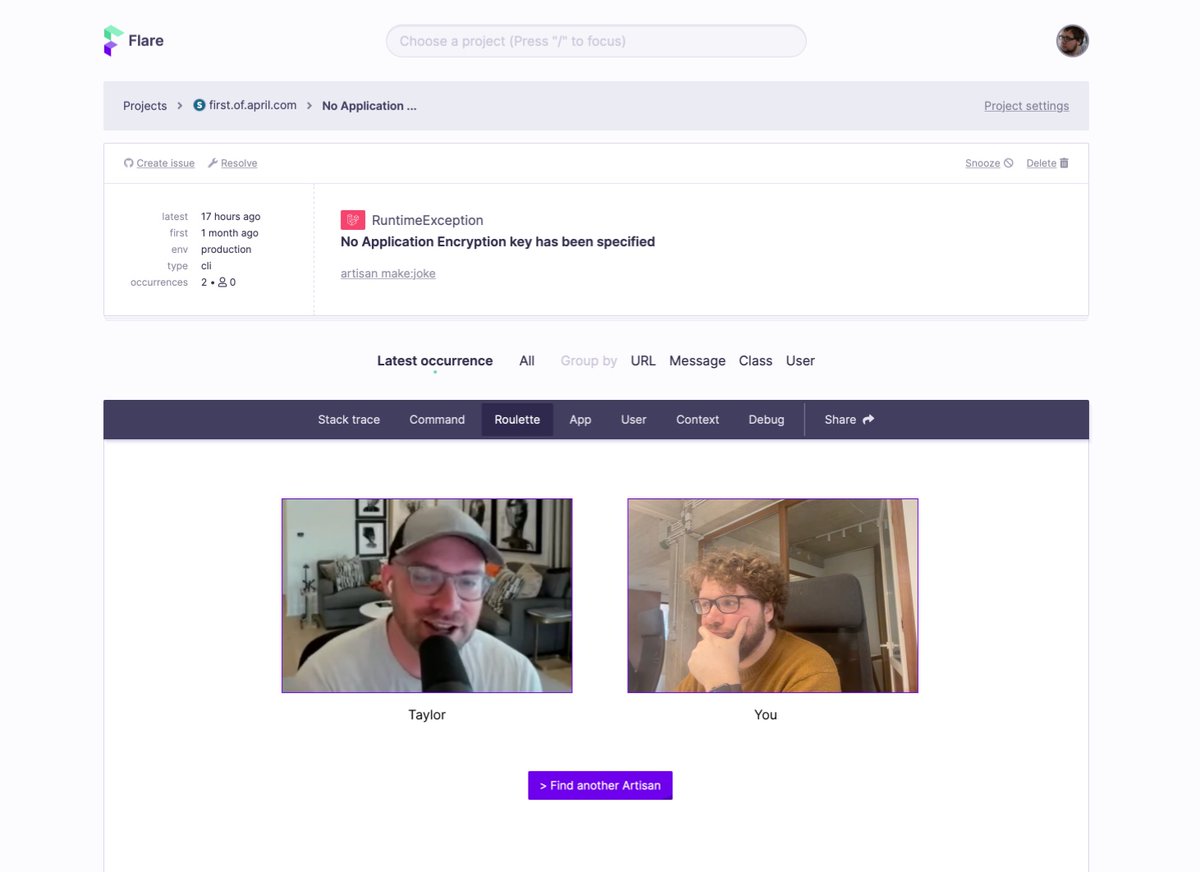Select Latest occurrence view
1200x872 pixels.
click(x=435, y=361)
